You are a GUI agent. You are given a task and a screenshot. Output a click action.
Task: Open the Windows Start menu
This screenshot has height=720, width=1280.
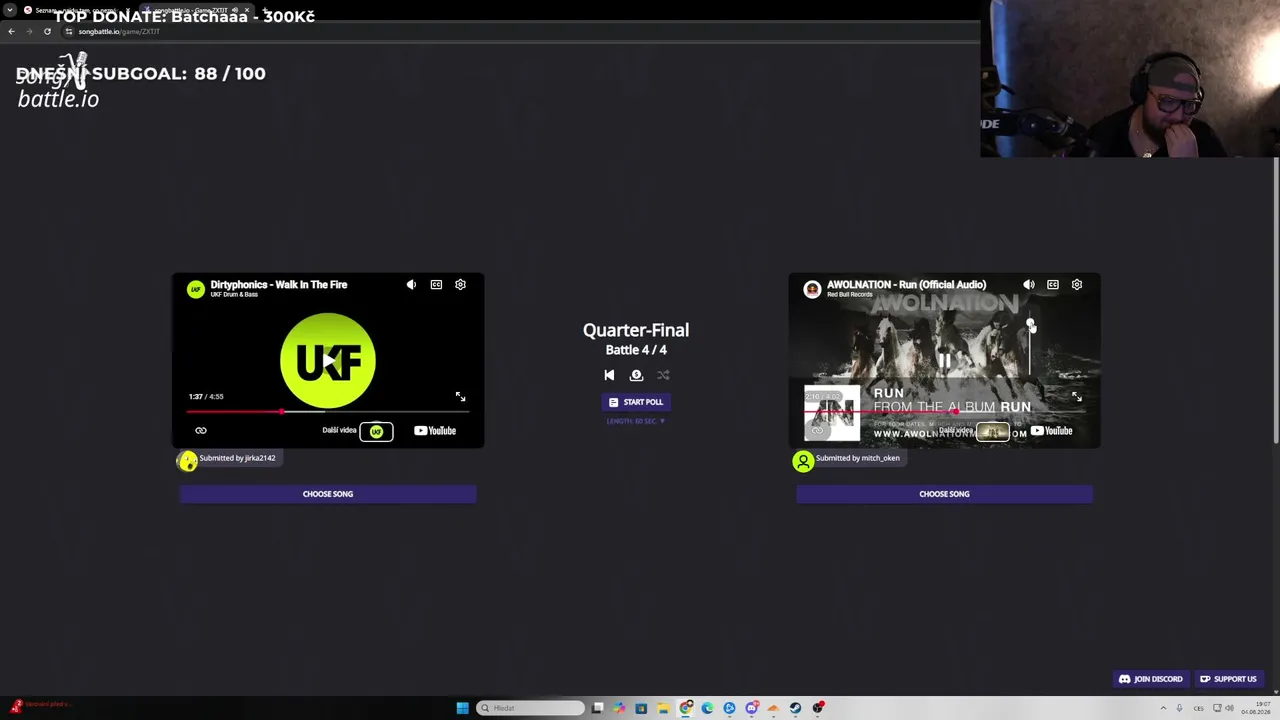tap(462, 708)
